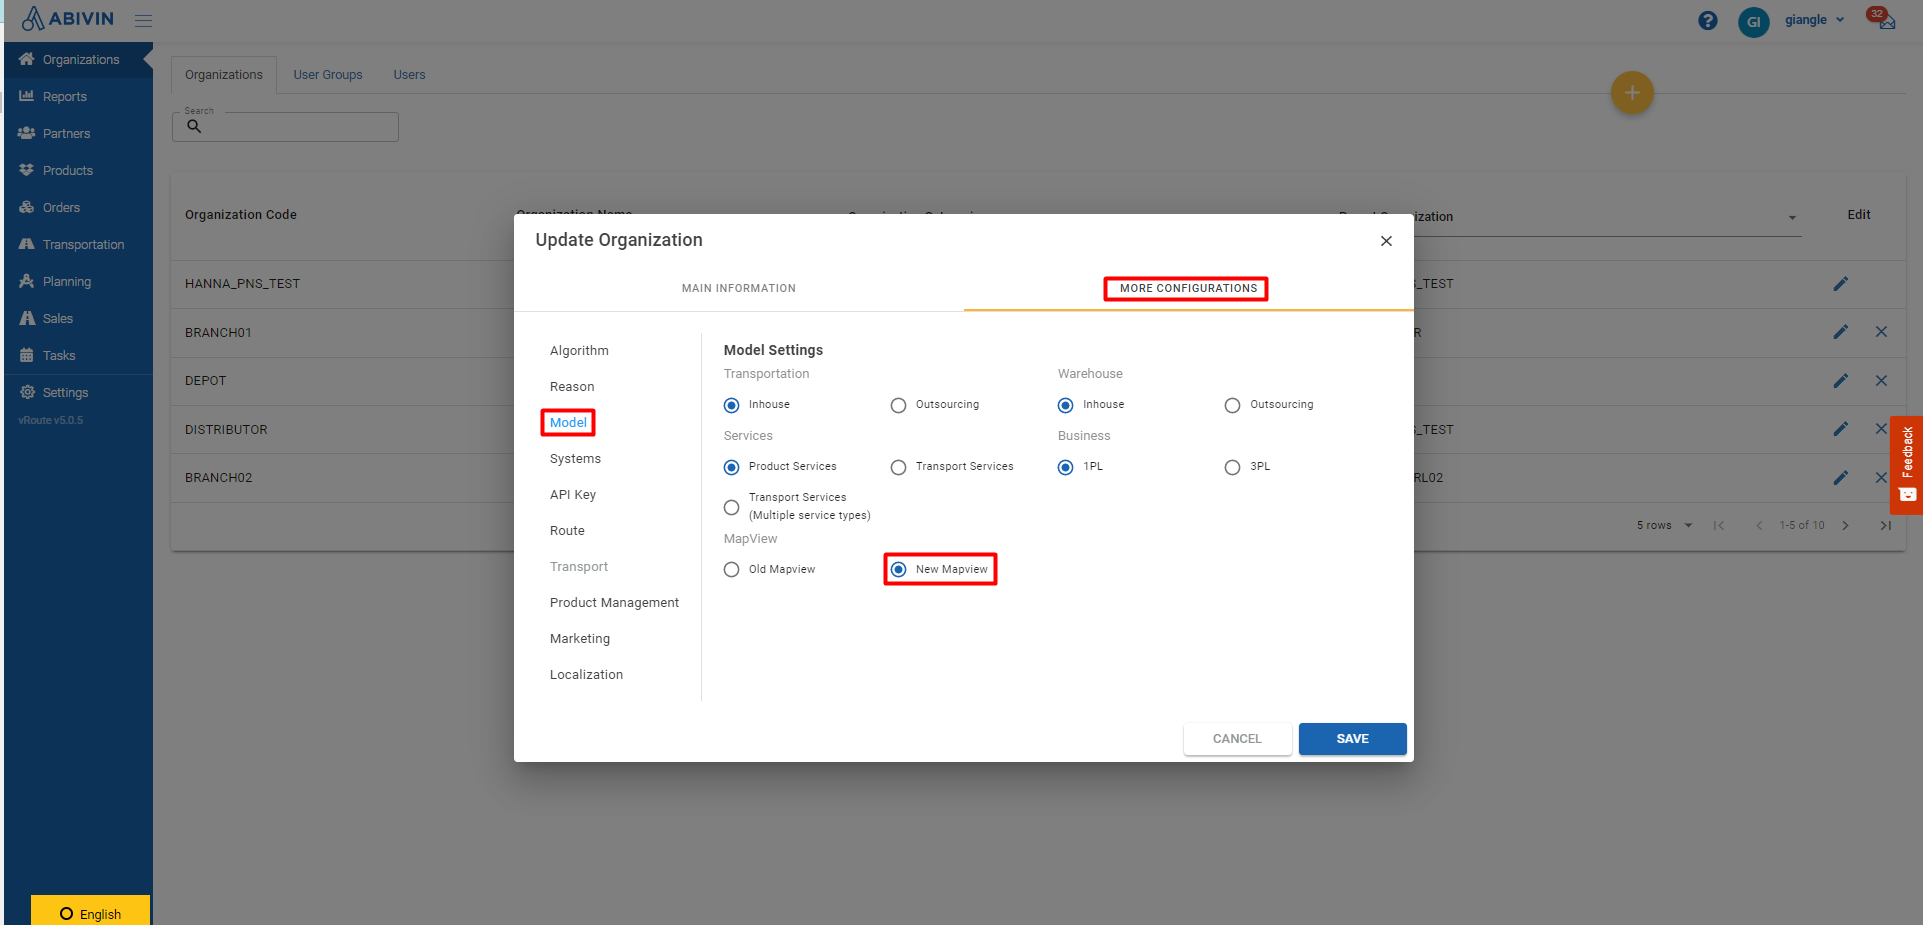Image resolution: width=1923 pixels, height=925 pixels.
Task: Open the Product Management section
Action: 614,603
